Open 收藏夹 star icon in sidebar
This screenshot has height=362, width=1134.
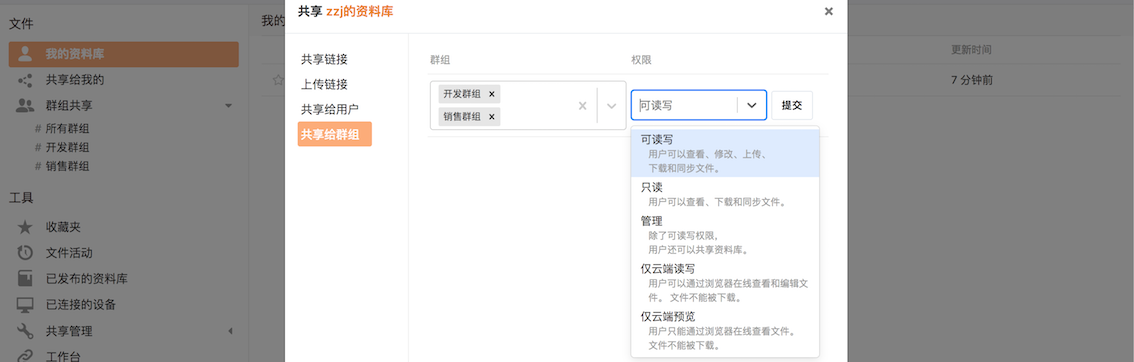pos(25,227)
